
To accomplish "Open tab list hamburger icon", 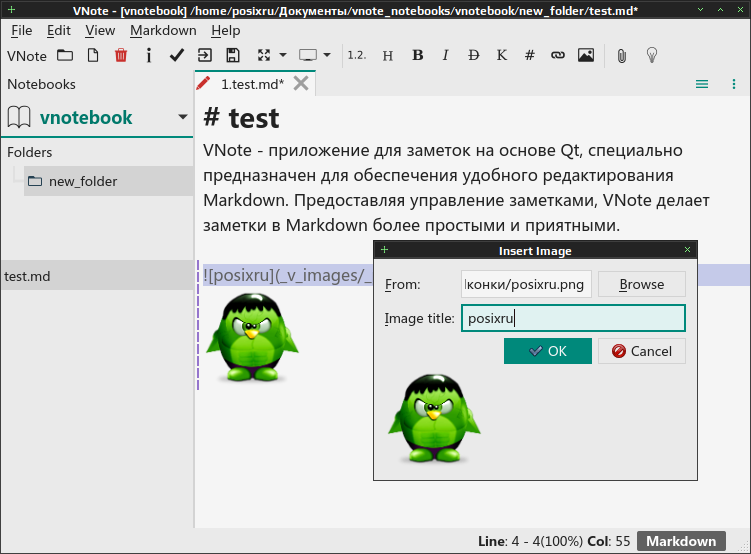I will point(702,84).
